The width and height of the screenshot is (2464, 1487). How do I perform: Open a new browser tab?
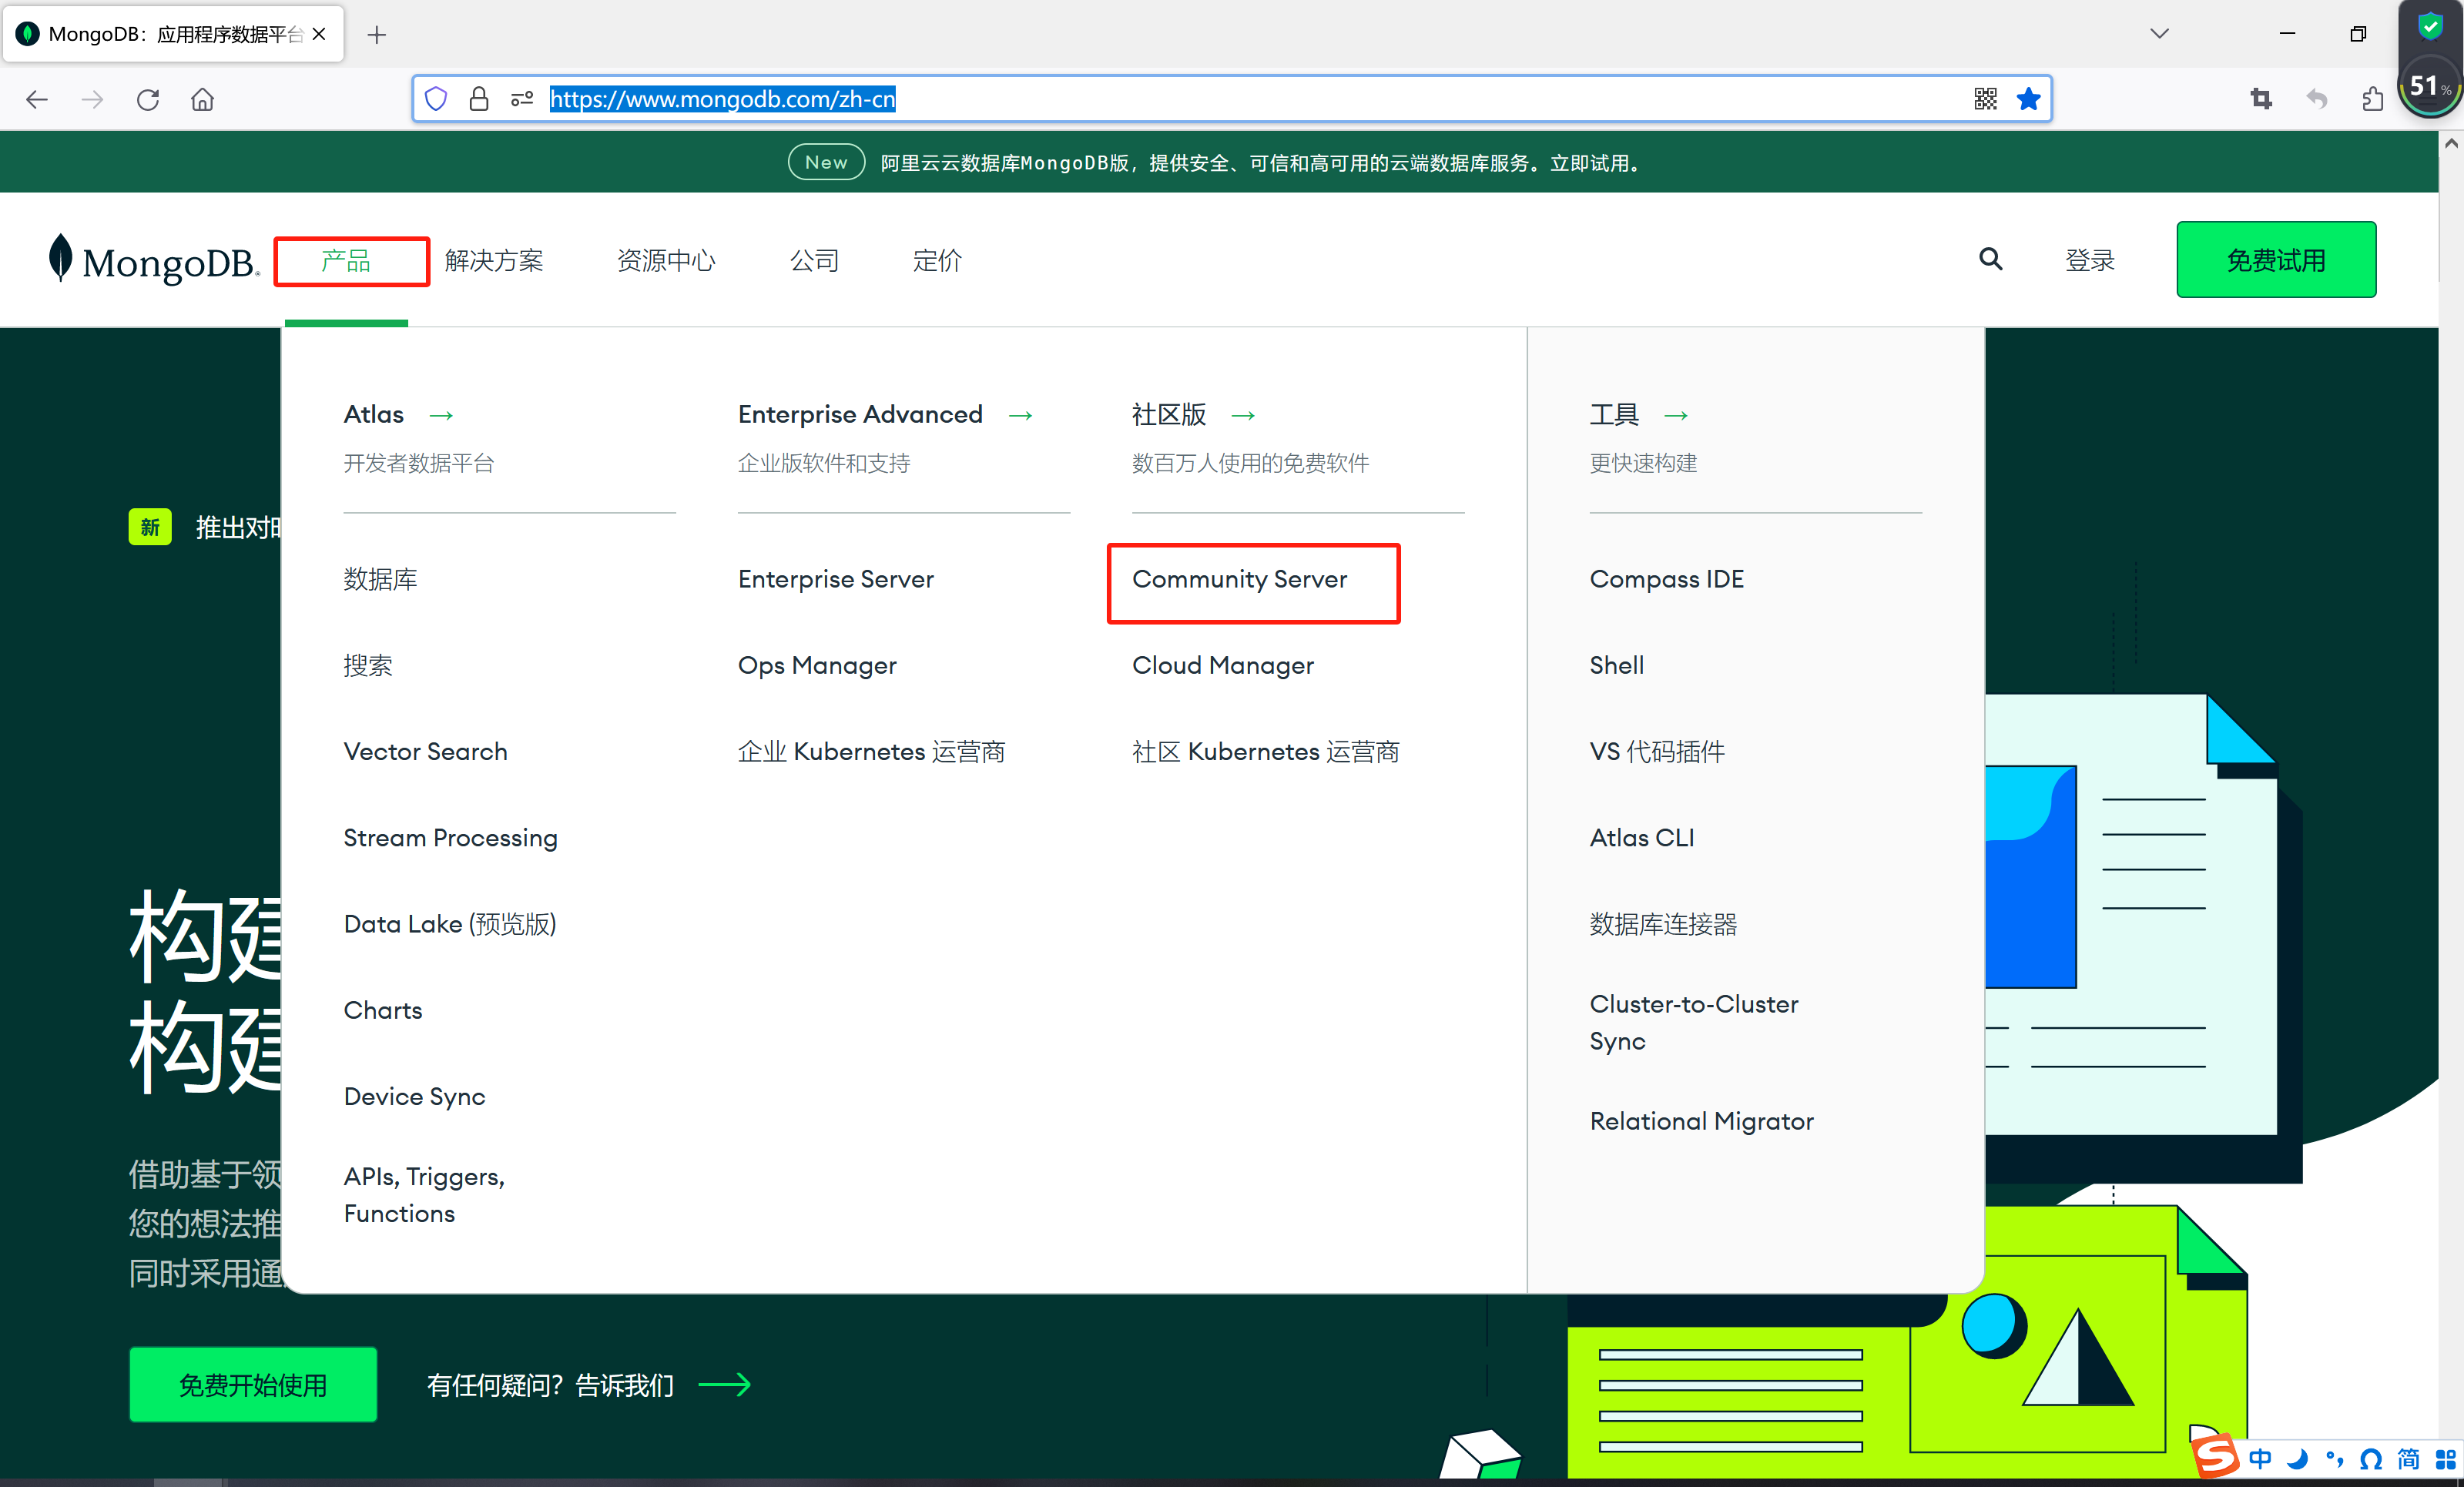coord(377,35)
